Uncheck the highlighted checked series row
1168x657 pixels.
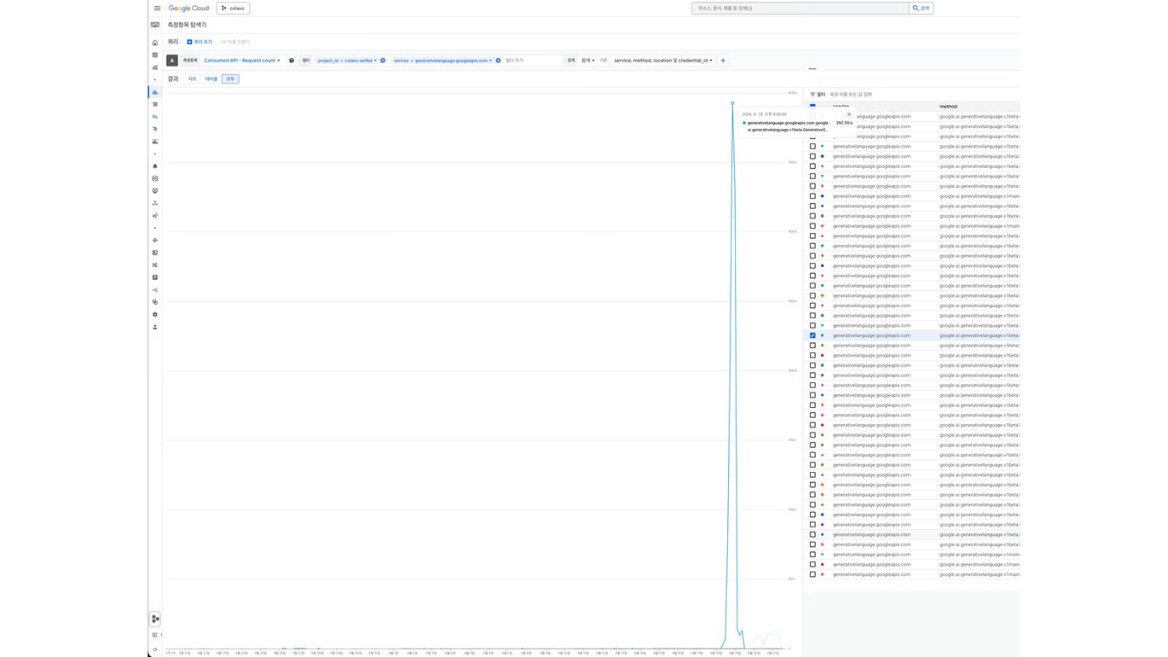pos(813,335)
